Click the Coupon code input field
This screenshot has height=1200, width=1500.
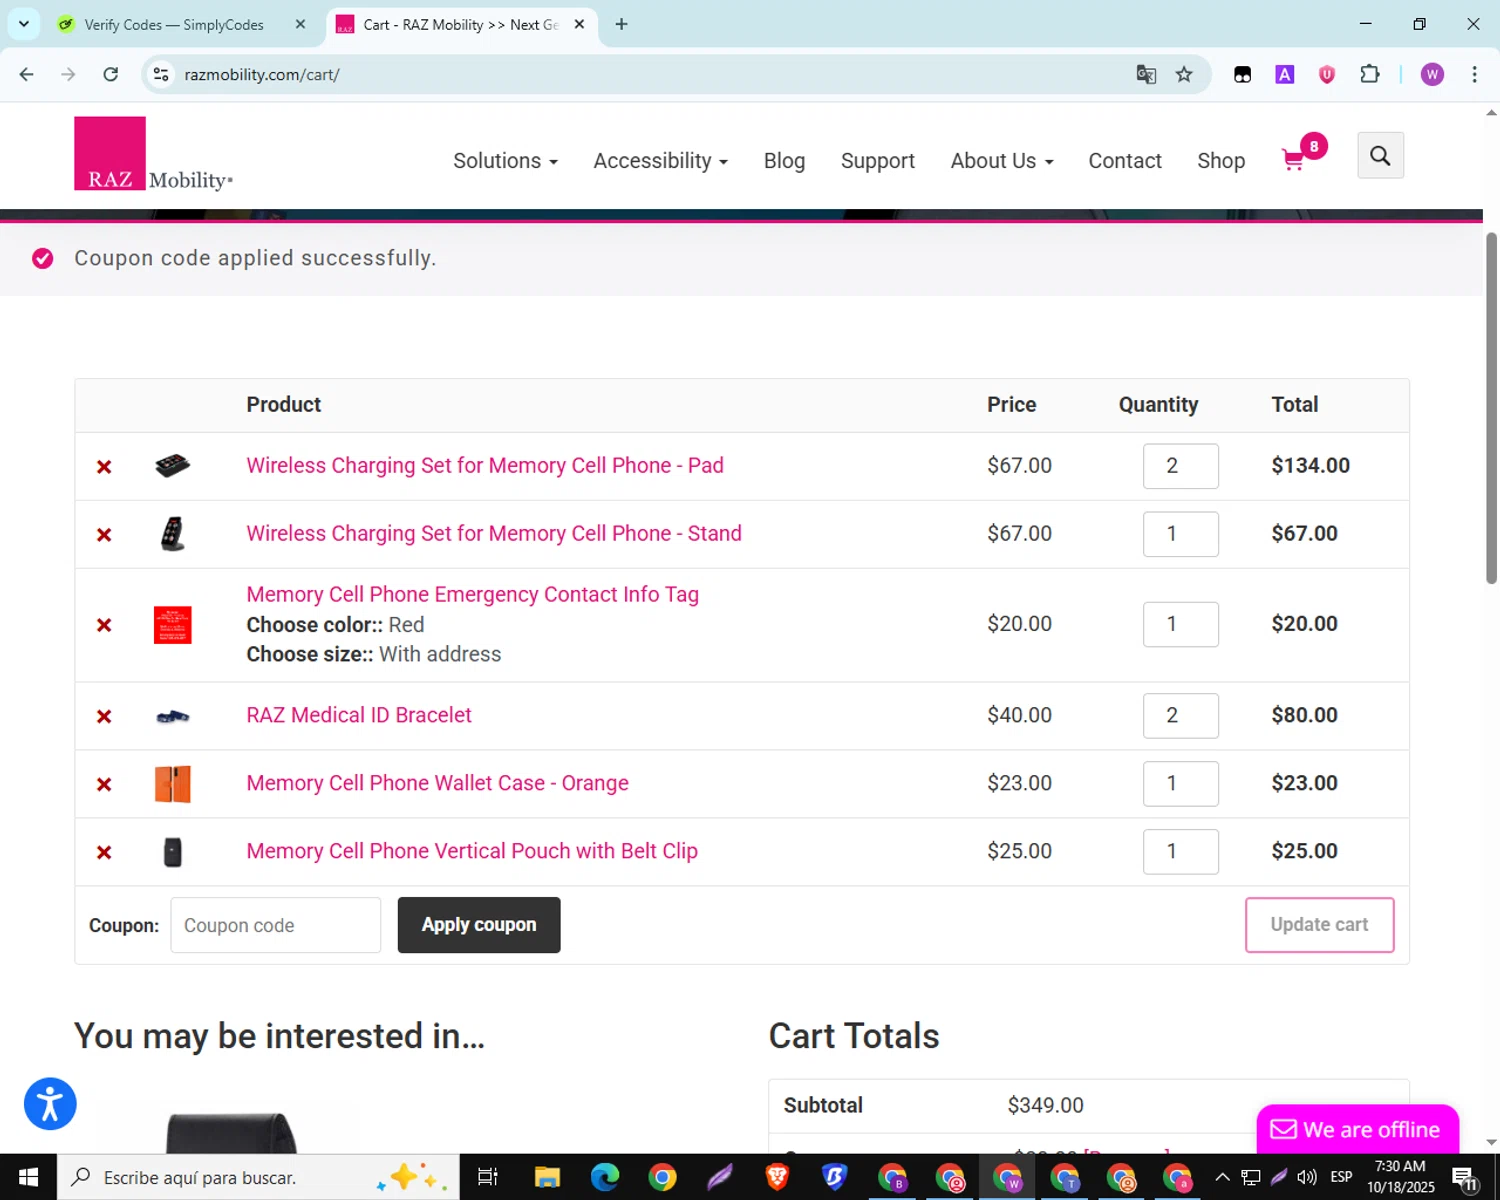tap(275, 925)
